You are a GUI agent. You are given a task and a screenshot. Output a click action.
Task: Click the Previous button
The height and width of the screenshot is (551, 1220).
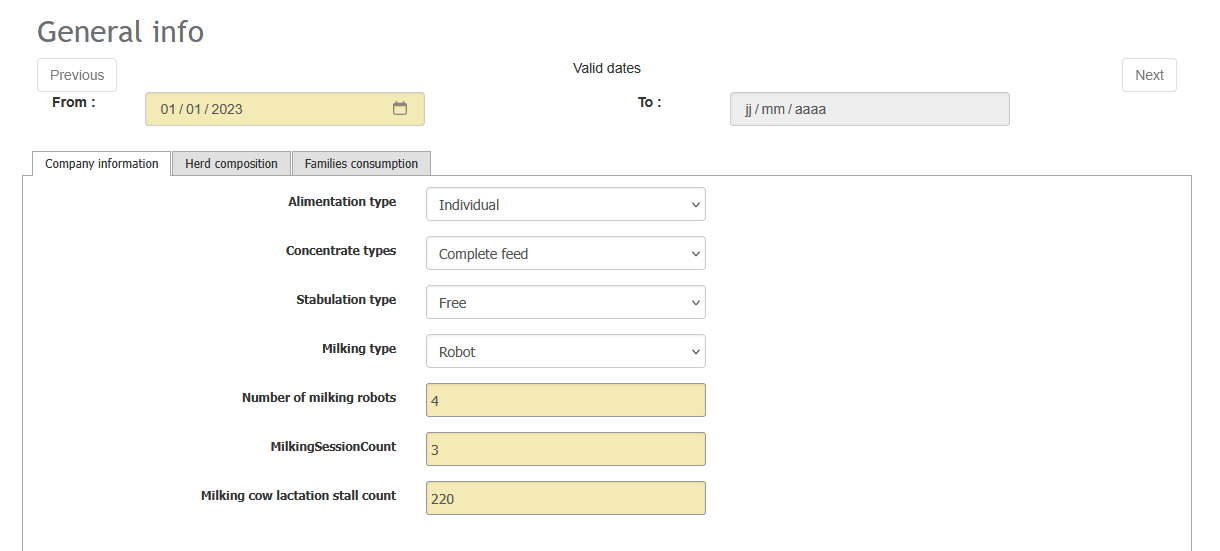tap(77, 75)
